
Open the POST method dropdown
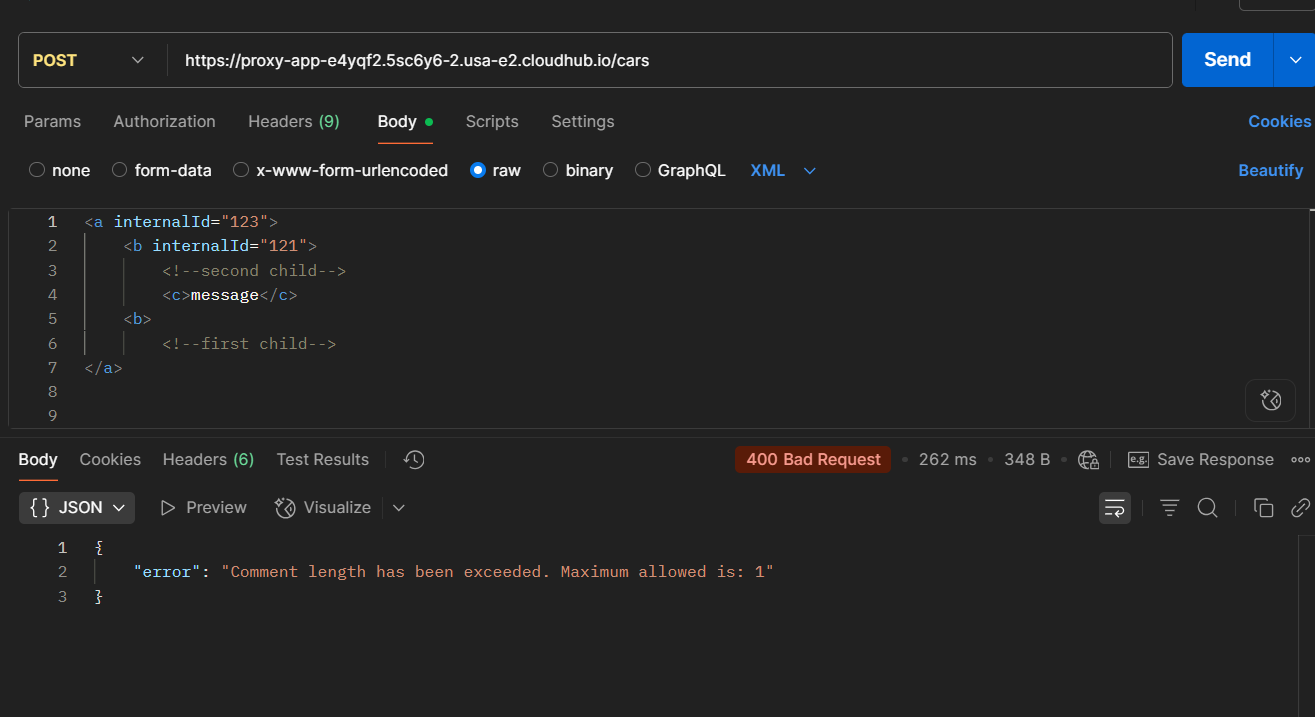click(90, 59)
